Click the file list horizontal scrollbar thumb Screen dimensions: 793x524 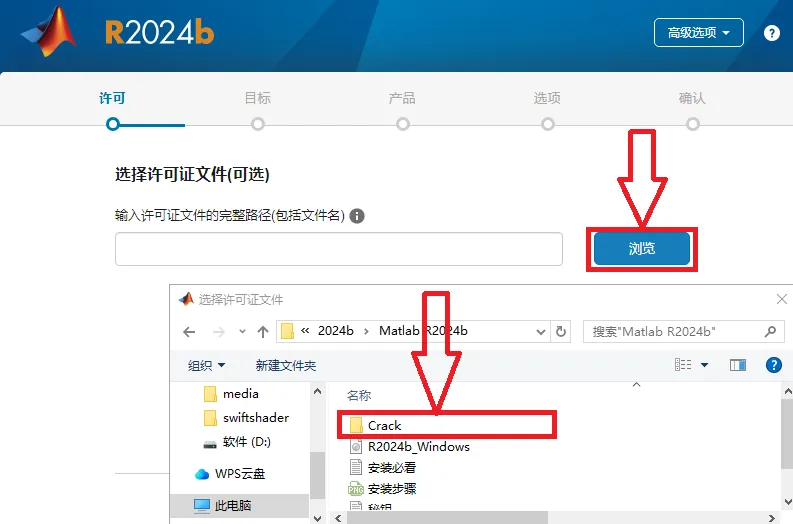[448, 518]
